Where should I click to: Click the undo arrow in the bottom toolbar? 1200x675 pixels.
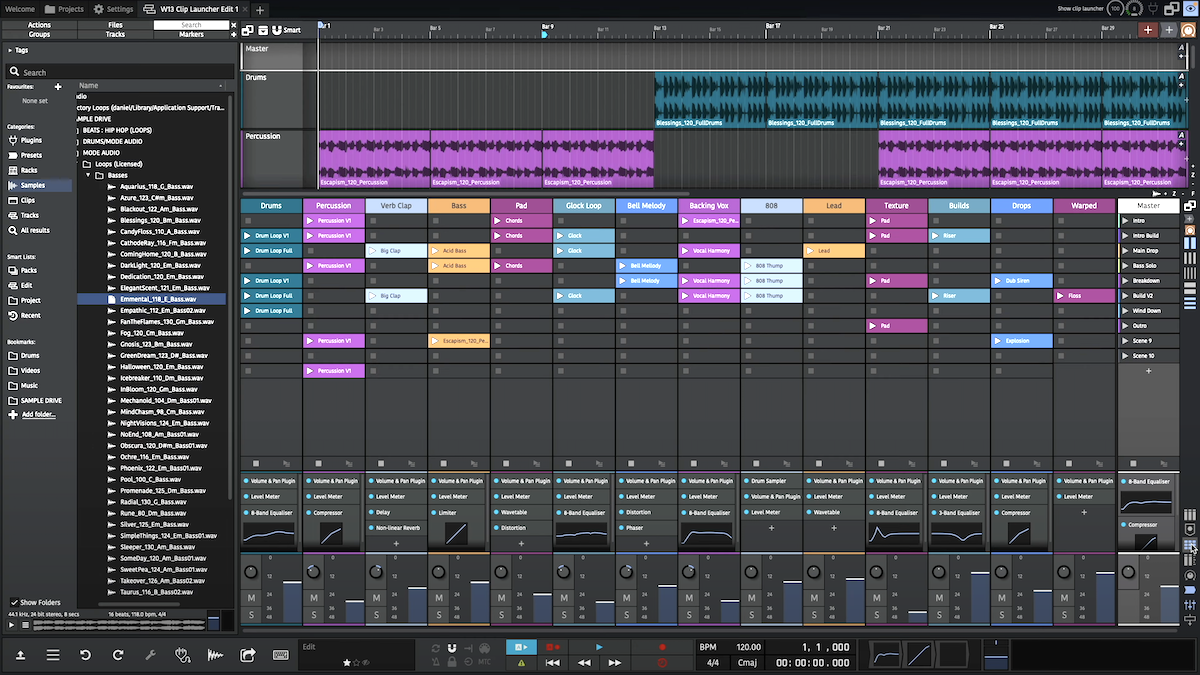click(x=85, y=654)
